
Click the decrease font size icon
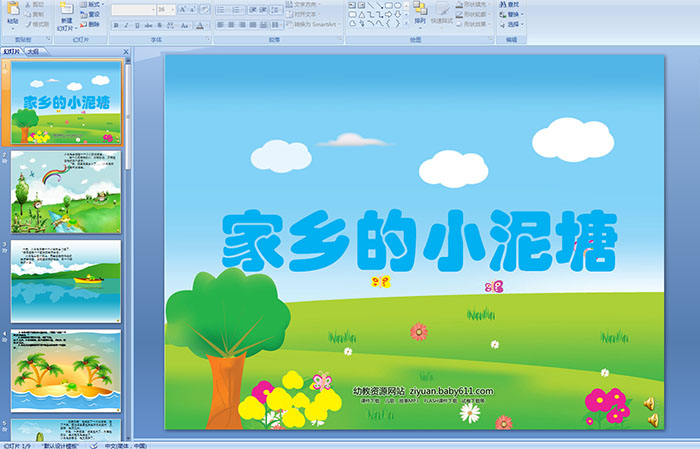point(192,10)
